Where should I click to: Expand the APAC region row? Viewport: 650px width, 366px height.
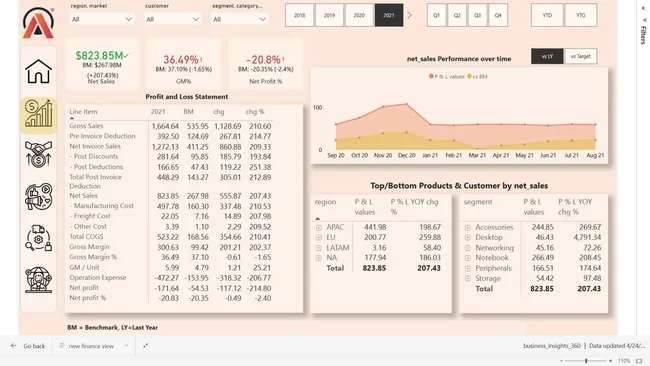[318, 228]
